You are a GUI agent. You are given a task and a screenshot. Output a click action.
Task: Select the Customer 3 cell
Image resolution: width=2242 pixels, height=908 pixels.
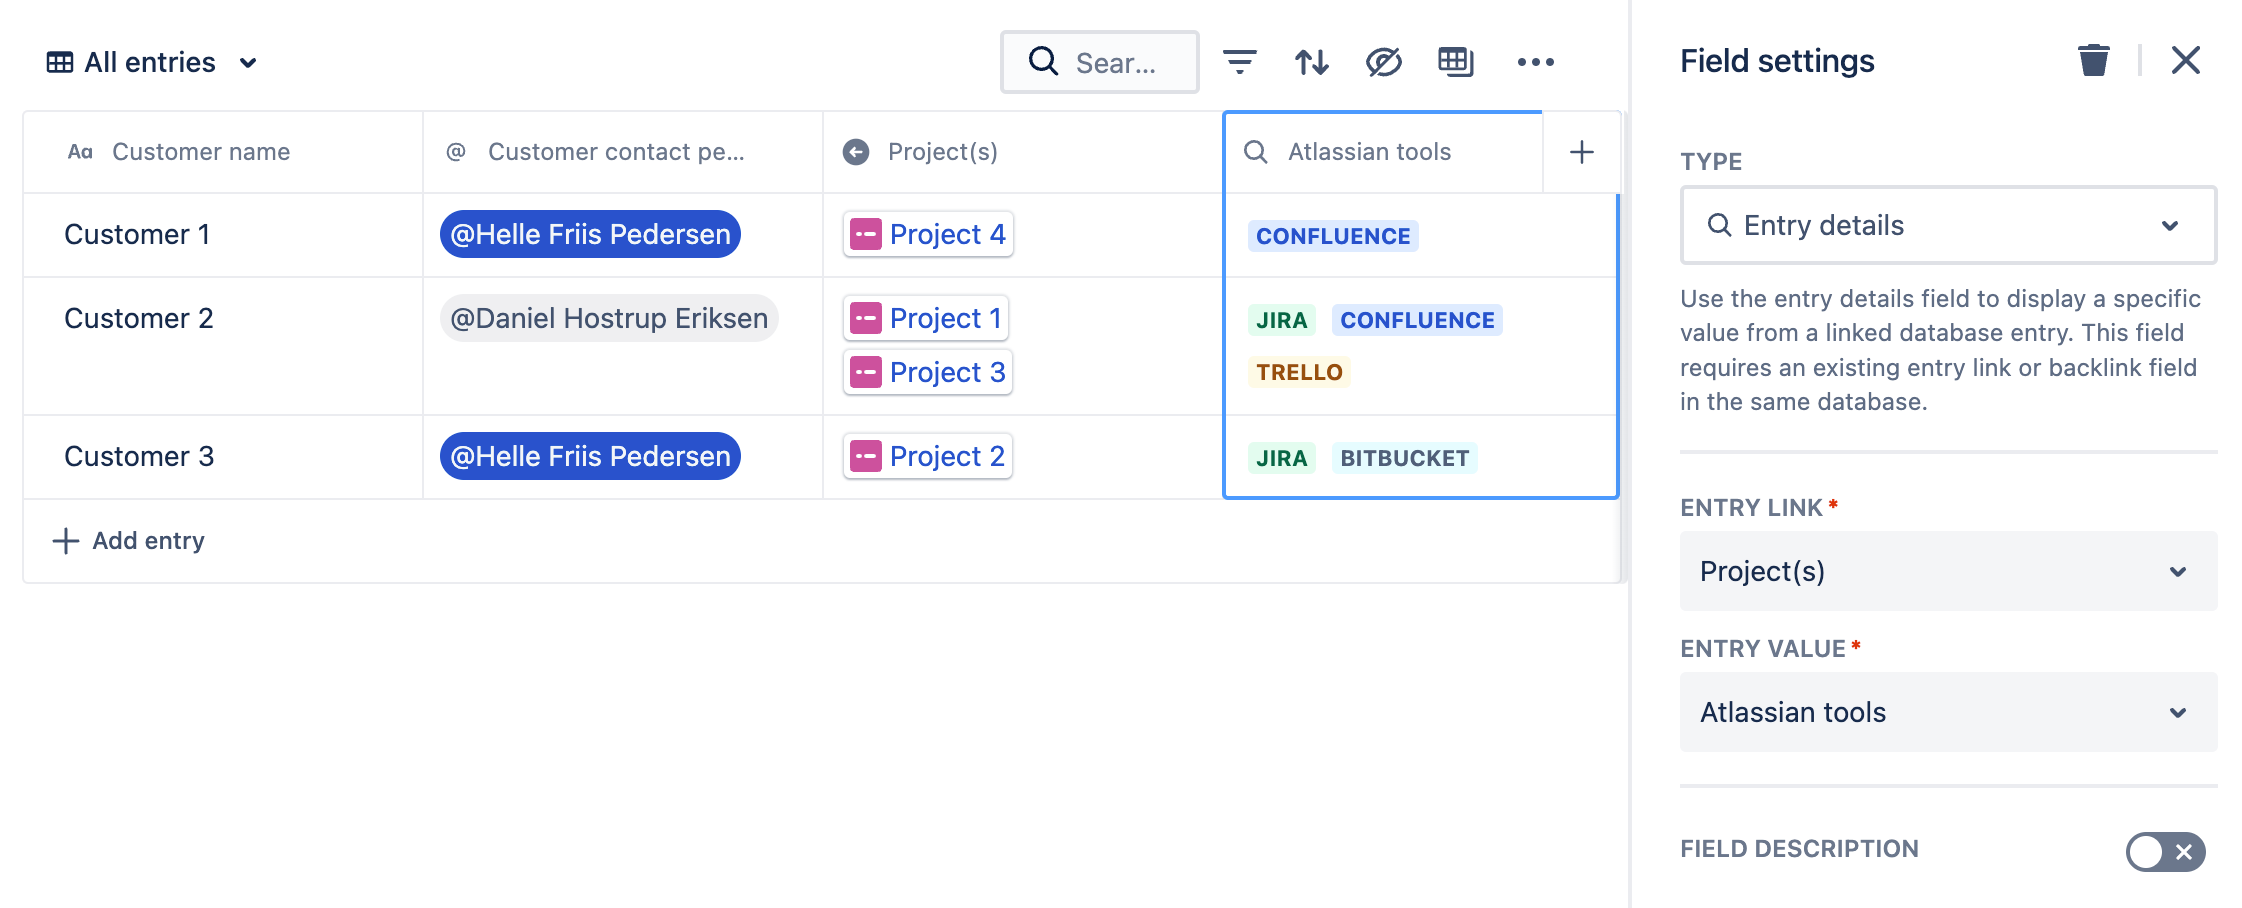[223, 456]
